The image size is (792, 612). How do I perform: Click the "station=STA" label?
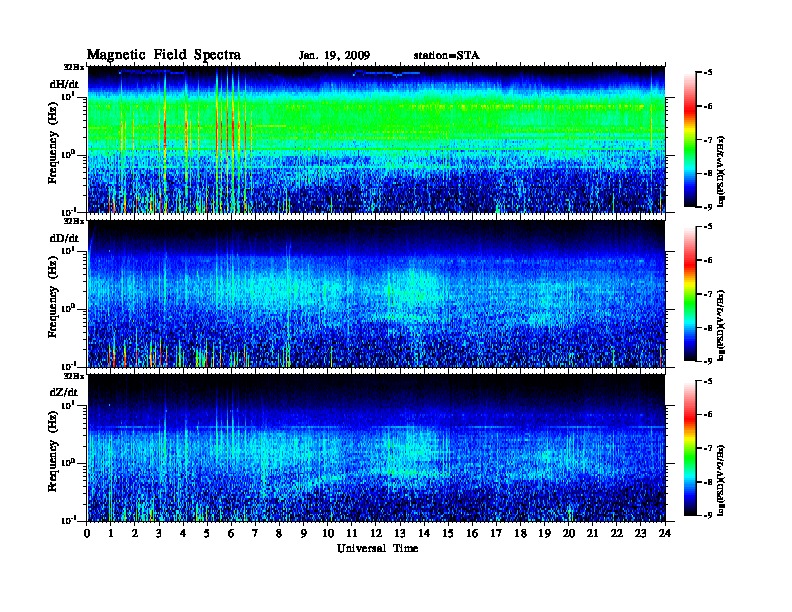[x=447, y=55]
